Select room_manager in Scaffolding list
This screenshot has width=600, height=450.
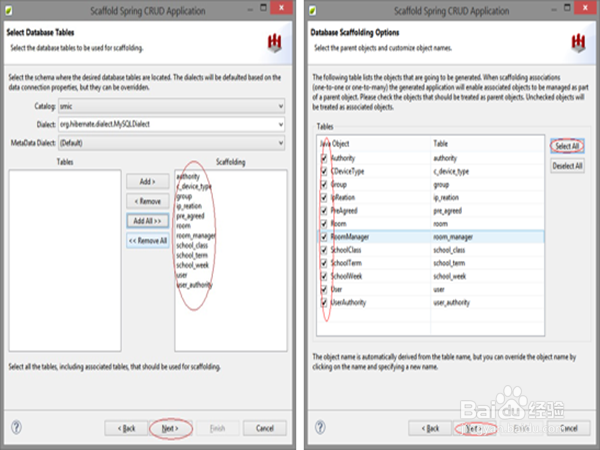[196, 236]
